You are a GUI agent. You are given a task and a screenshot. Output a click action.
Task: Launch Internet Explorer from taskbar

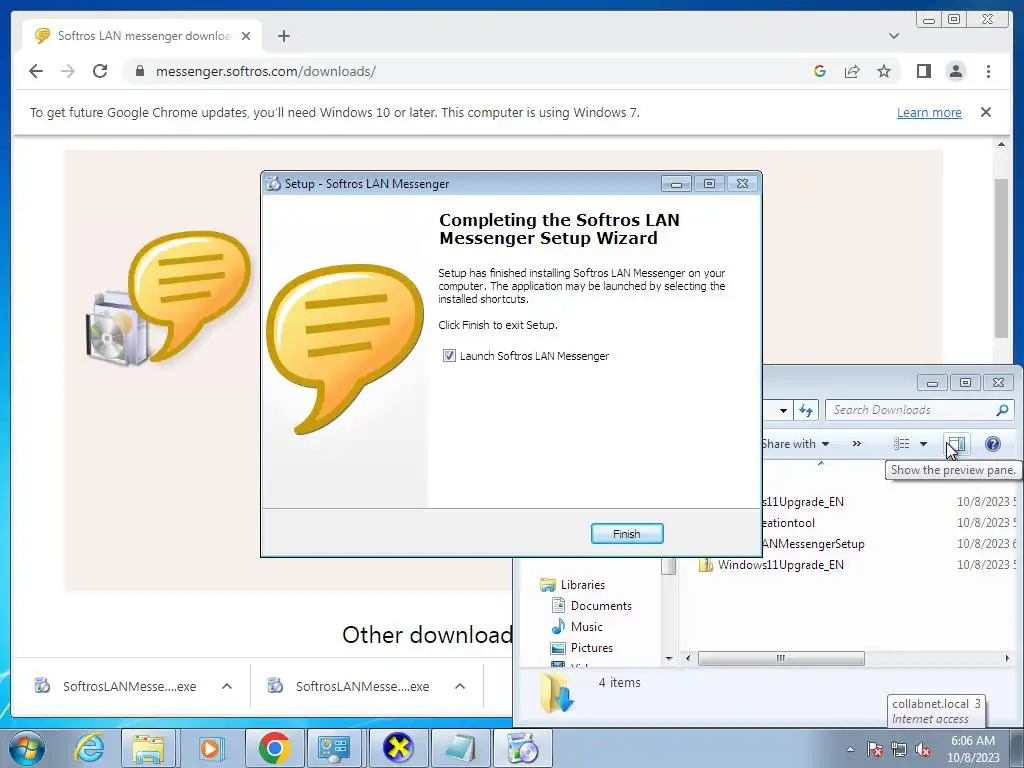[x=89, y=748]
